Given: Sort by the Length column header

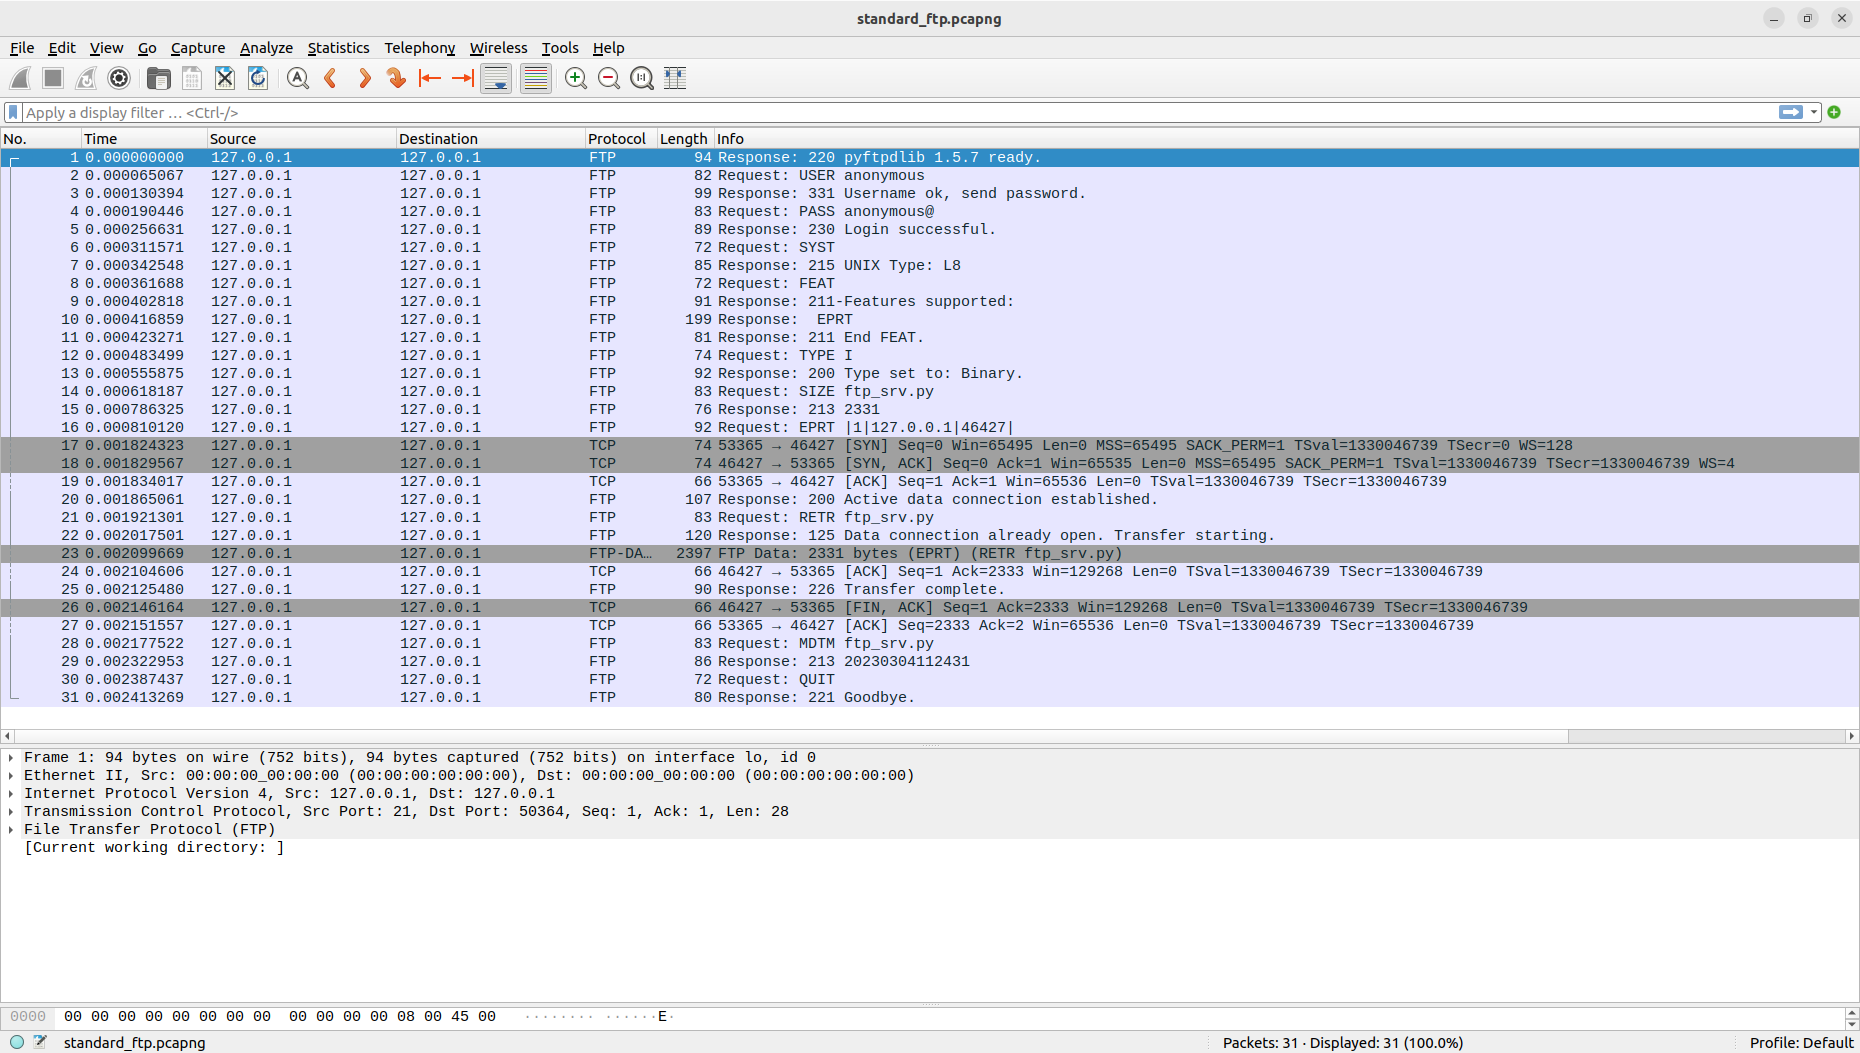Looking at the screenshot, I should coord(684,139).
